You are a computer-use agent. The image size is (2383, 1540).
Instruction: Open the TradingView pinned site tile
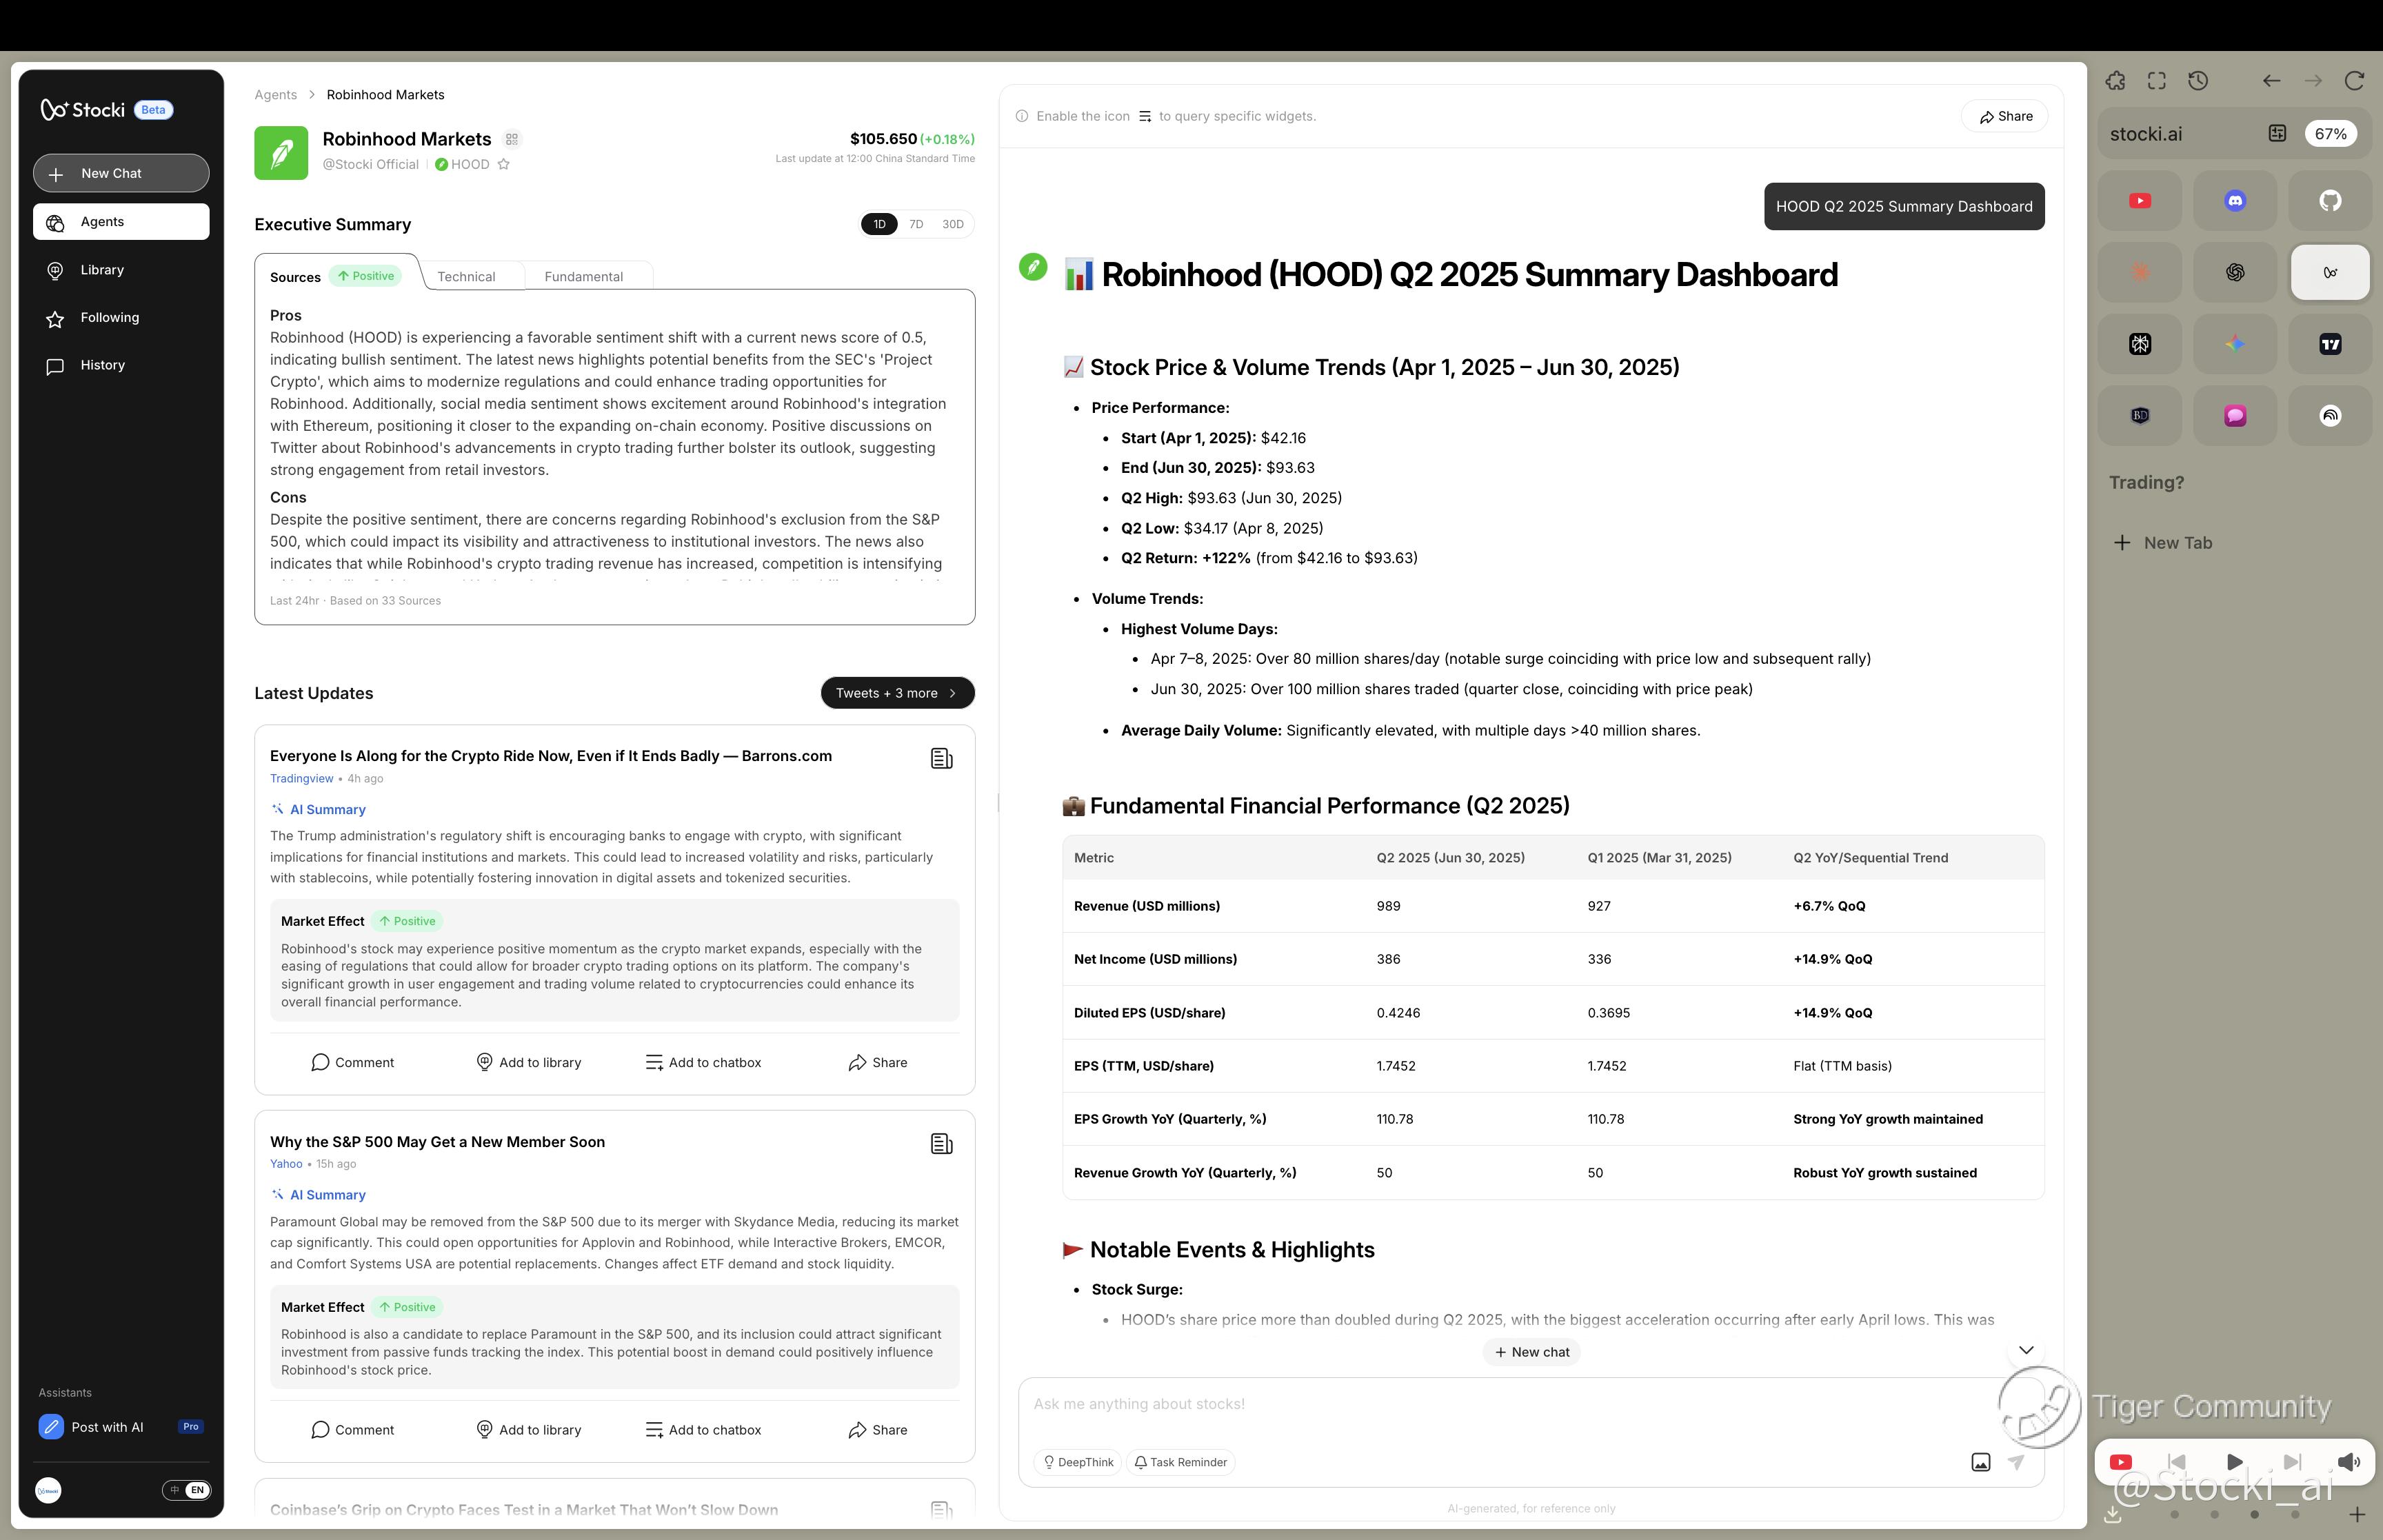pyautogui.click(x=2329, y=344)
